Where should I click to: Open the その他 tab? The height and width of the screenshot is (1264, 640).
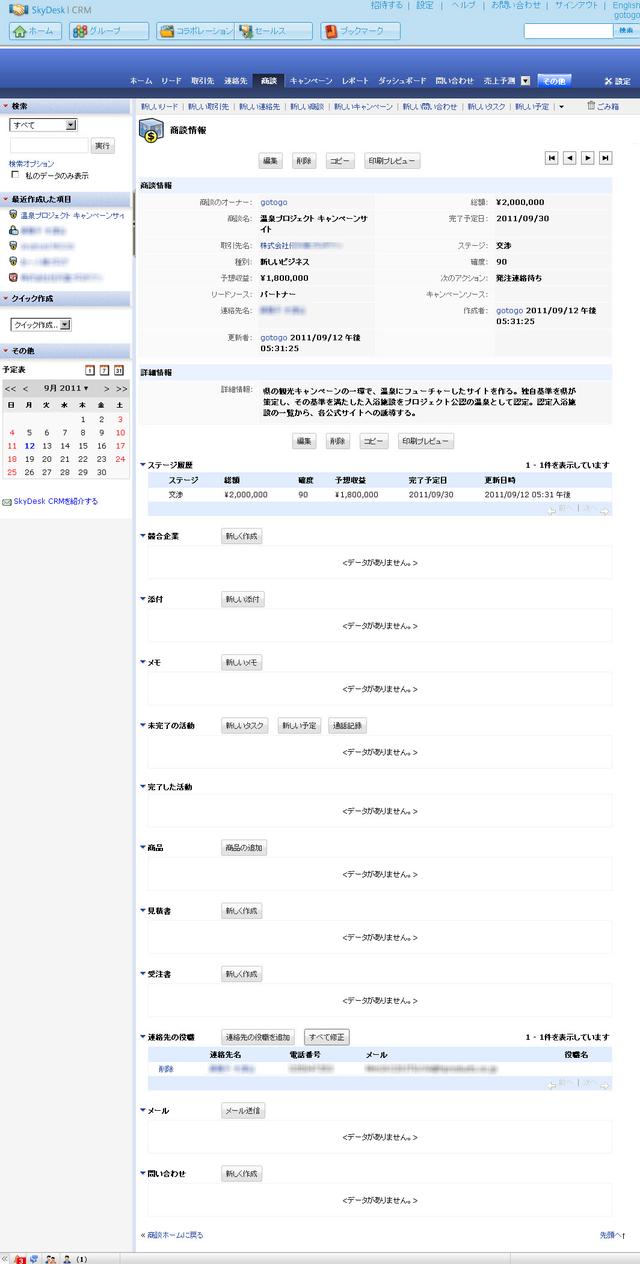[x=553, y=80]
